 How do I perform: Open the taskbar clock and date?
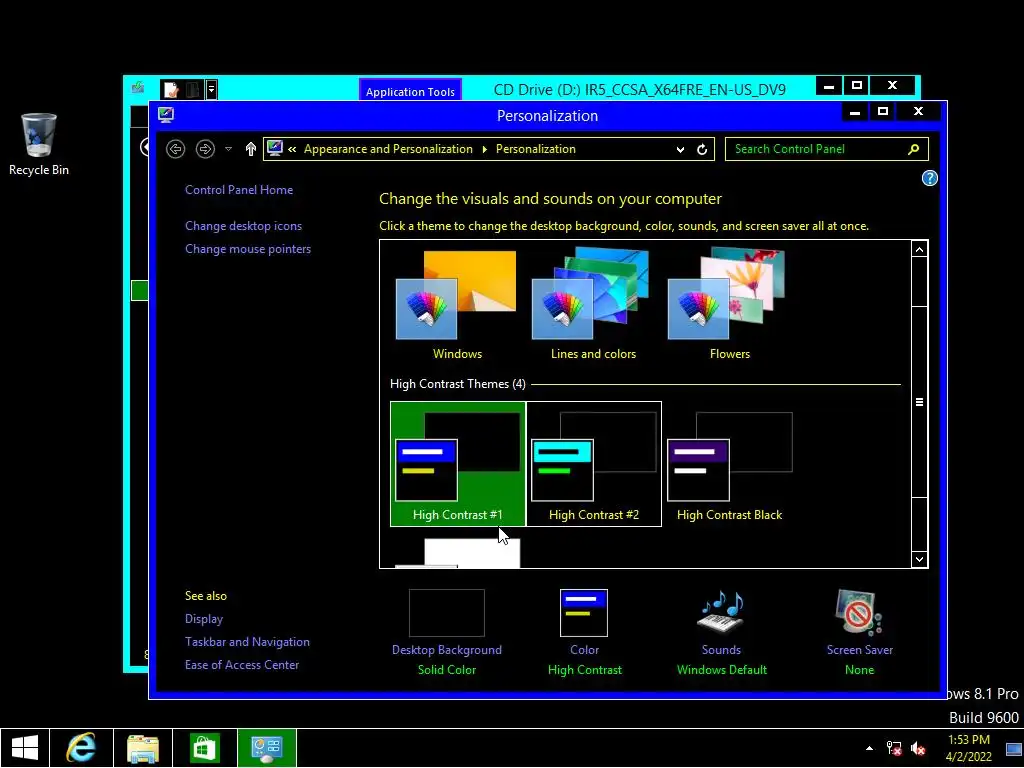(968, 748)
